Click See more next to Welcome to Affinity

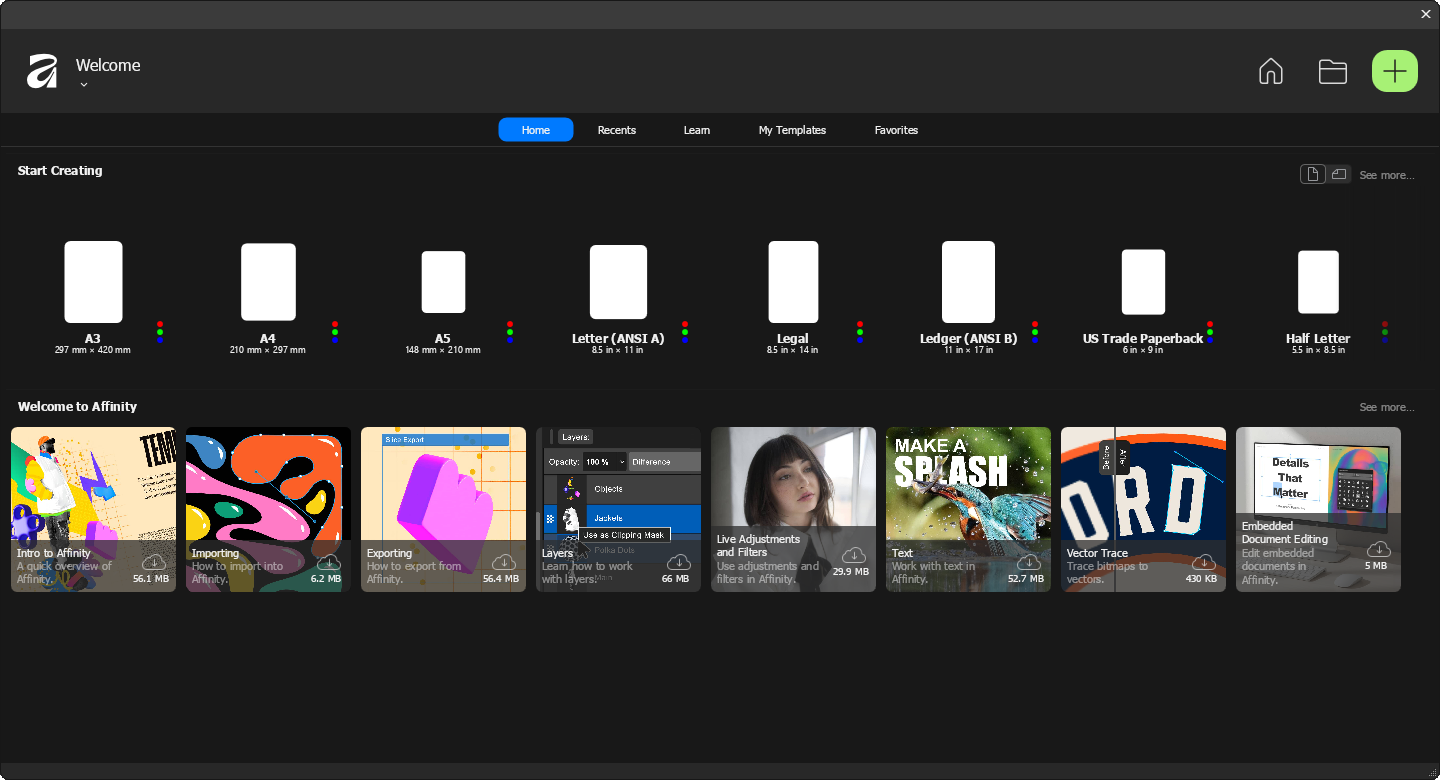[x=1386, y=407]
